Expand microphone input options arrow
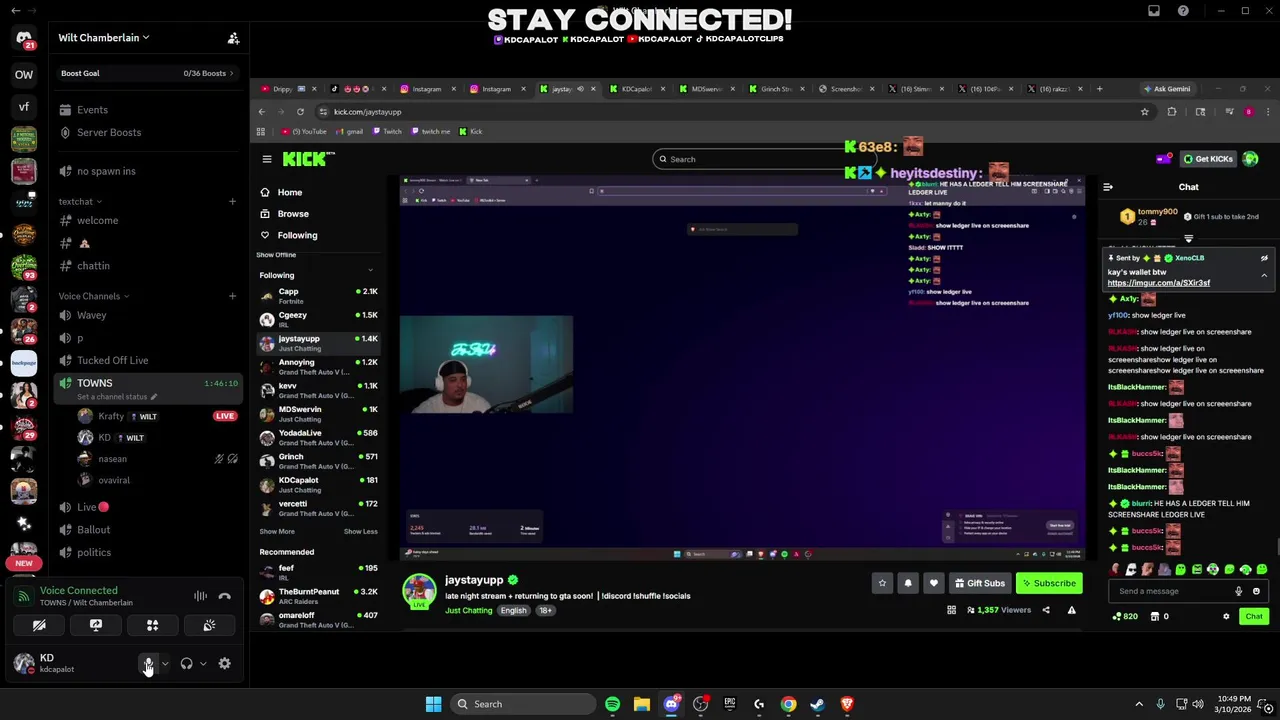This screenshot has height=720, width=1280. pos(165,664)
